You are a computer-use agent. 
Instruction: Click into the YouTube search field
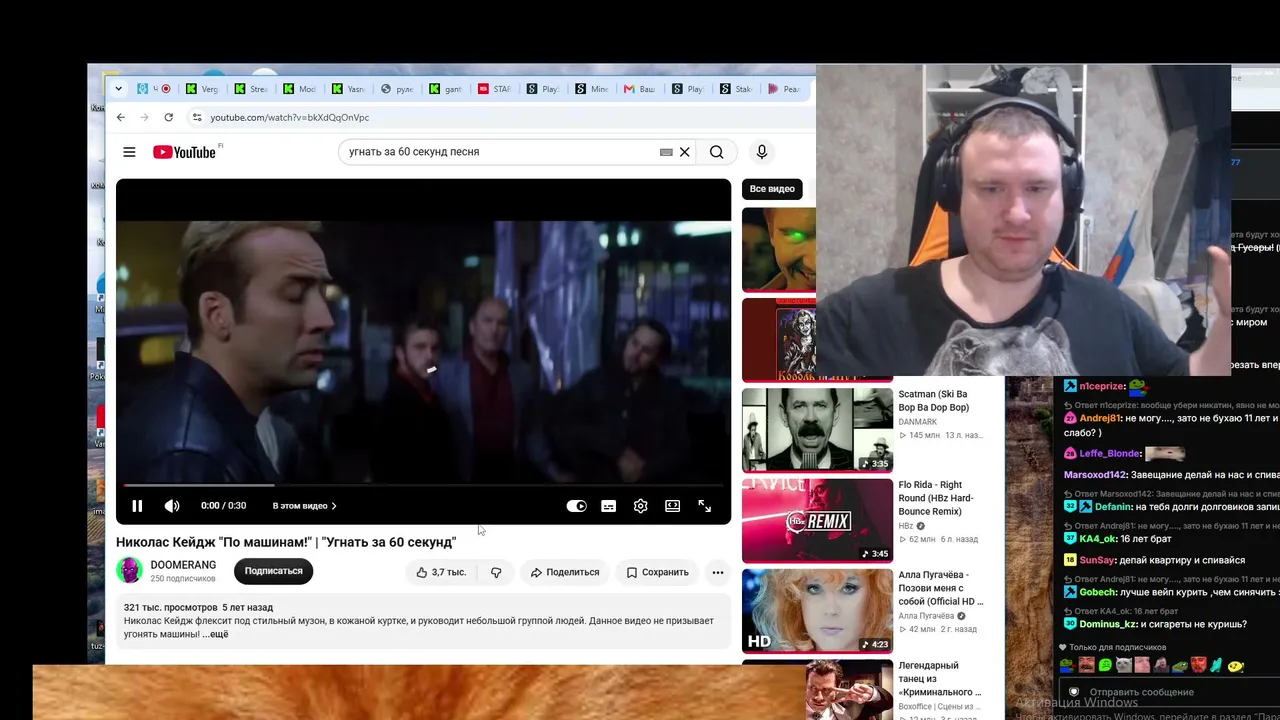[x=500, y=152]
